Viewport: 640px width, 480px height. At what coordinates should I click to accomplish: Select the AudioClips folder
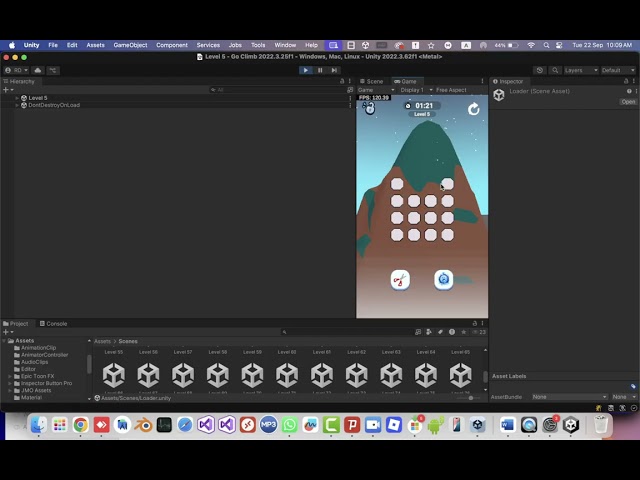point(34,362)
